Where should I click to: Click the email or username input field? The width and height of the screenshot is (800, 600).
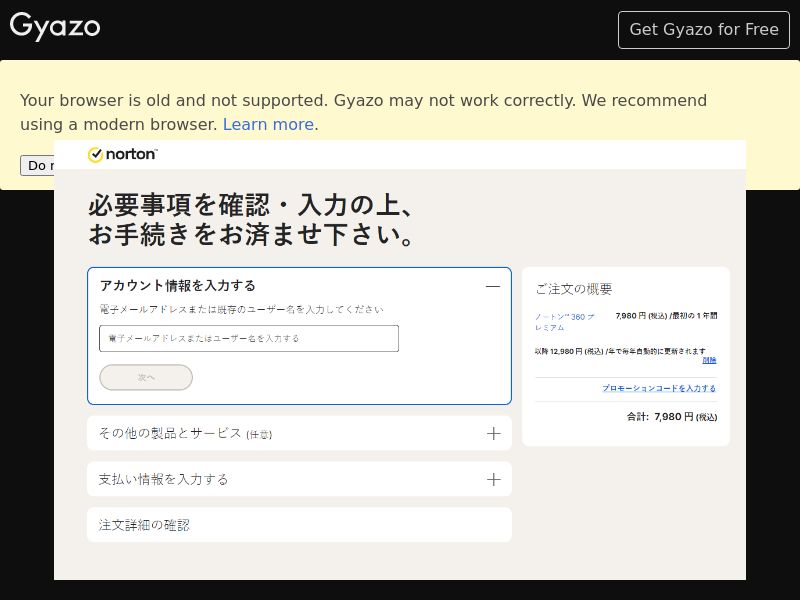pyautogui.click(x=248, y=339)
